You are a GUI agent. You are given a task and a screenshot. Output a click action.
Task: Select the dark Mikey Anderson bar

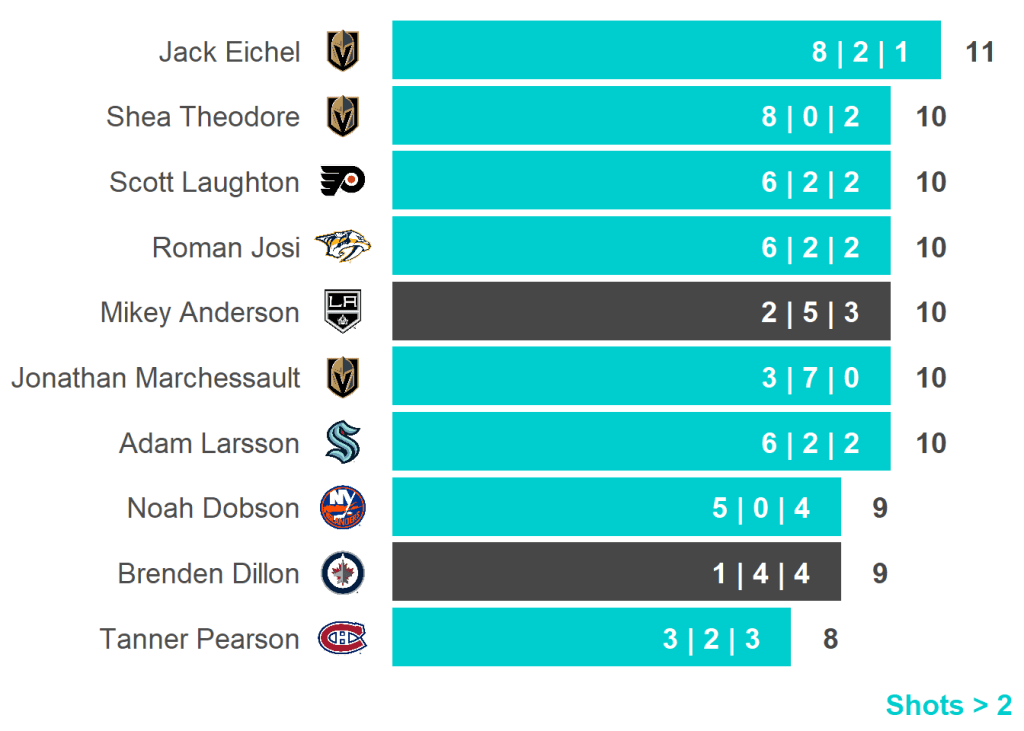pyautogui.click(x=640, y=312)
